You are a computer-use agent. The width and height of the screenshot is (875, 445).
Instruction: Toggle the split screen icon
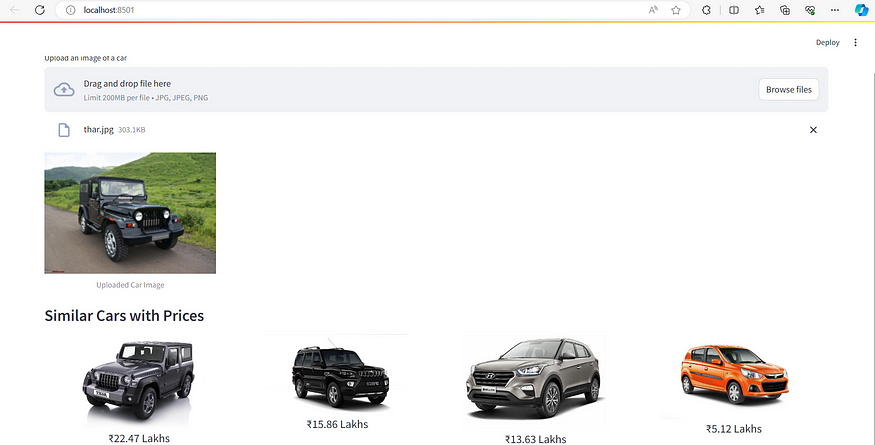(734, 10)
